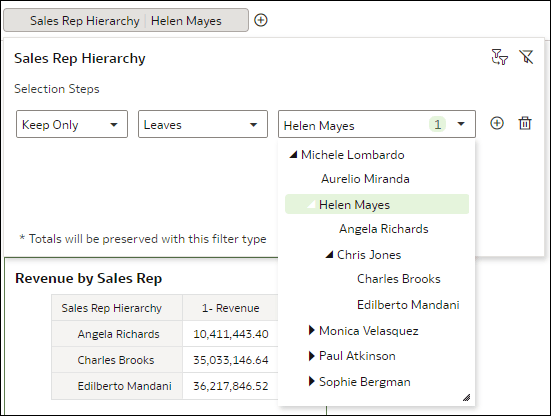The image size is (551, 416).
Task: Toggle the Helen Mayes member dropdown arrow
Action: click(461, 124)
